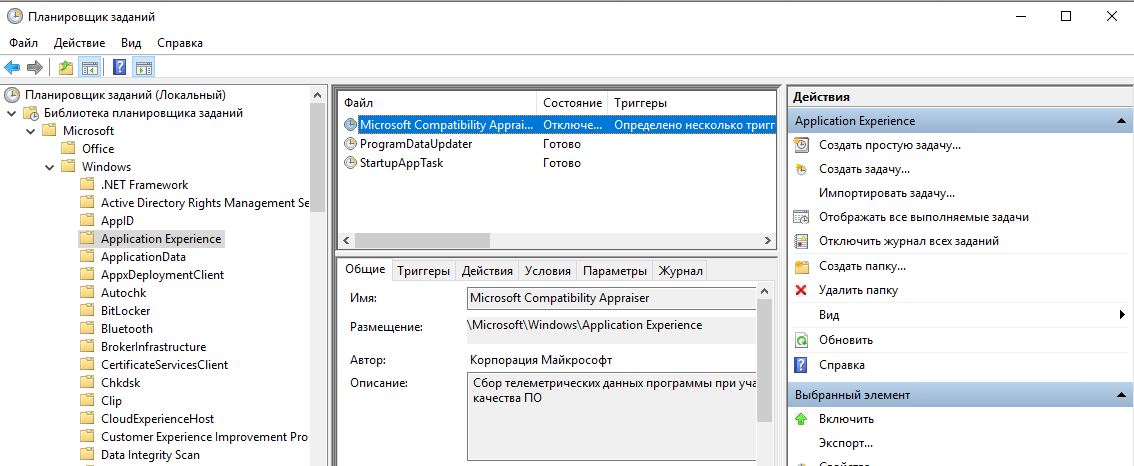Collapse the Microsoft tree node
This screenshot has width=1134, height=466.
click(x=30, y=131)
